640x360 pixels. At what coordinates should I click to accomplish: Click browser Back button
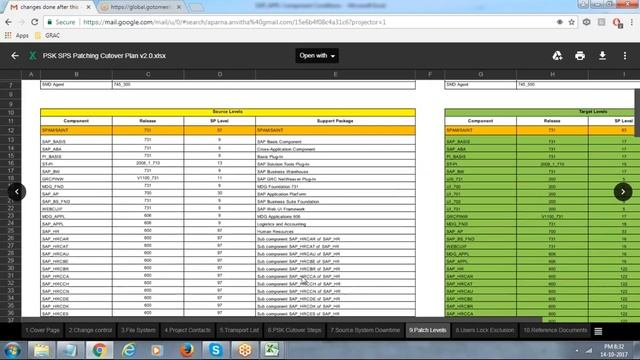8,22
